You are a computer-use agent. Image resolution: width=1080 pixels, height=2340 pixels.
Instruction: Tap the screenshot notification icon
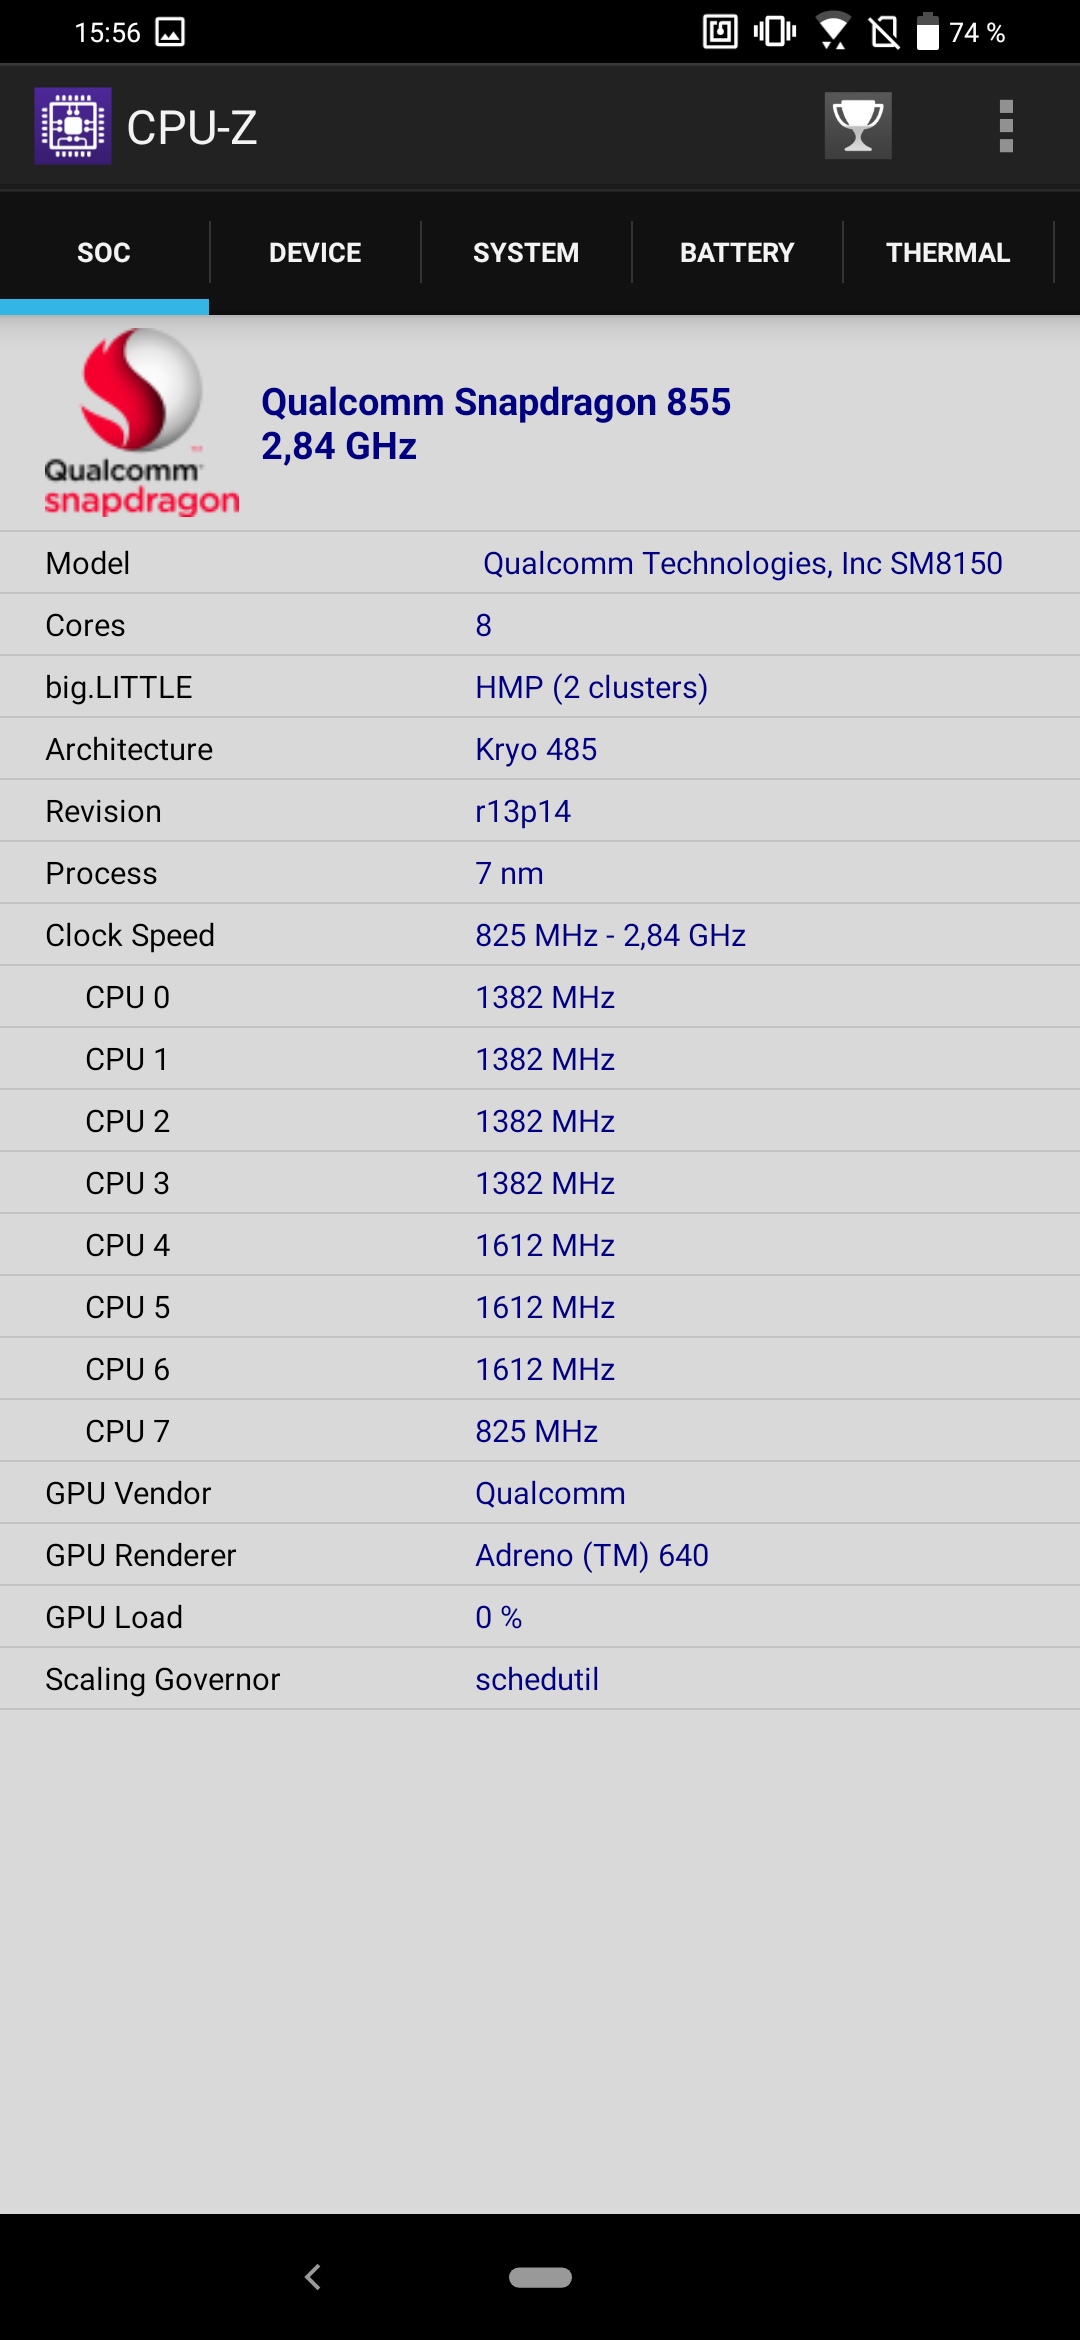170,32
